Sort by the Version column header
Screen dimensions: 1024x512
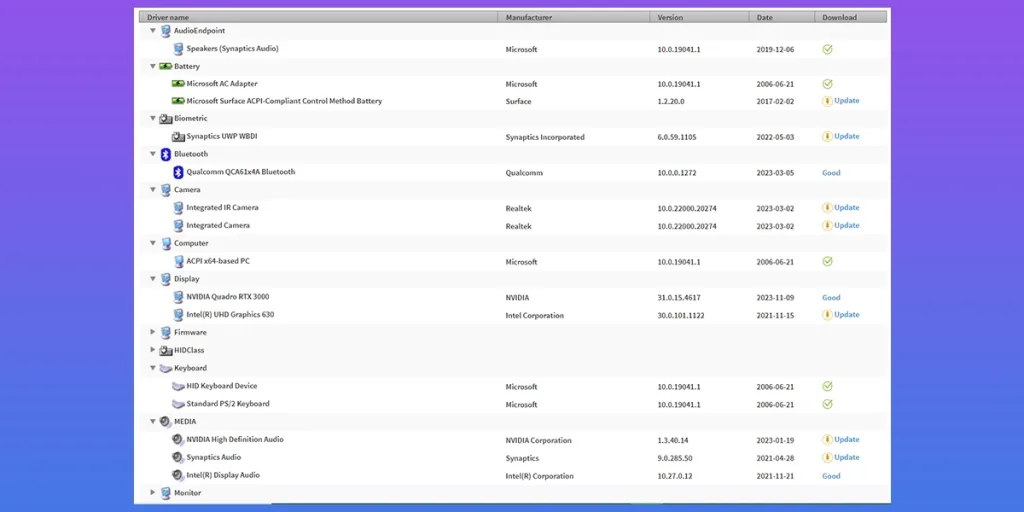coord(699,17)
